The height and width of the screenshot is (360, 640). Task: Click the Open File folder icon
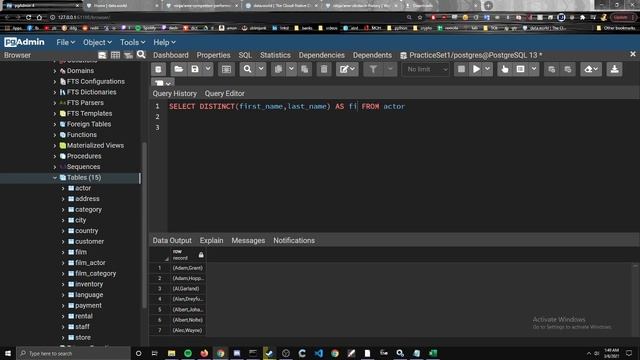coord(178,69)
